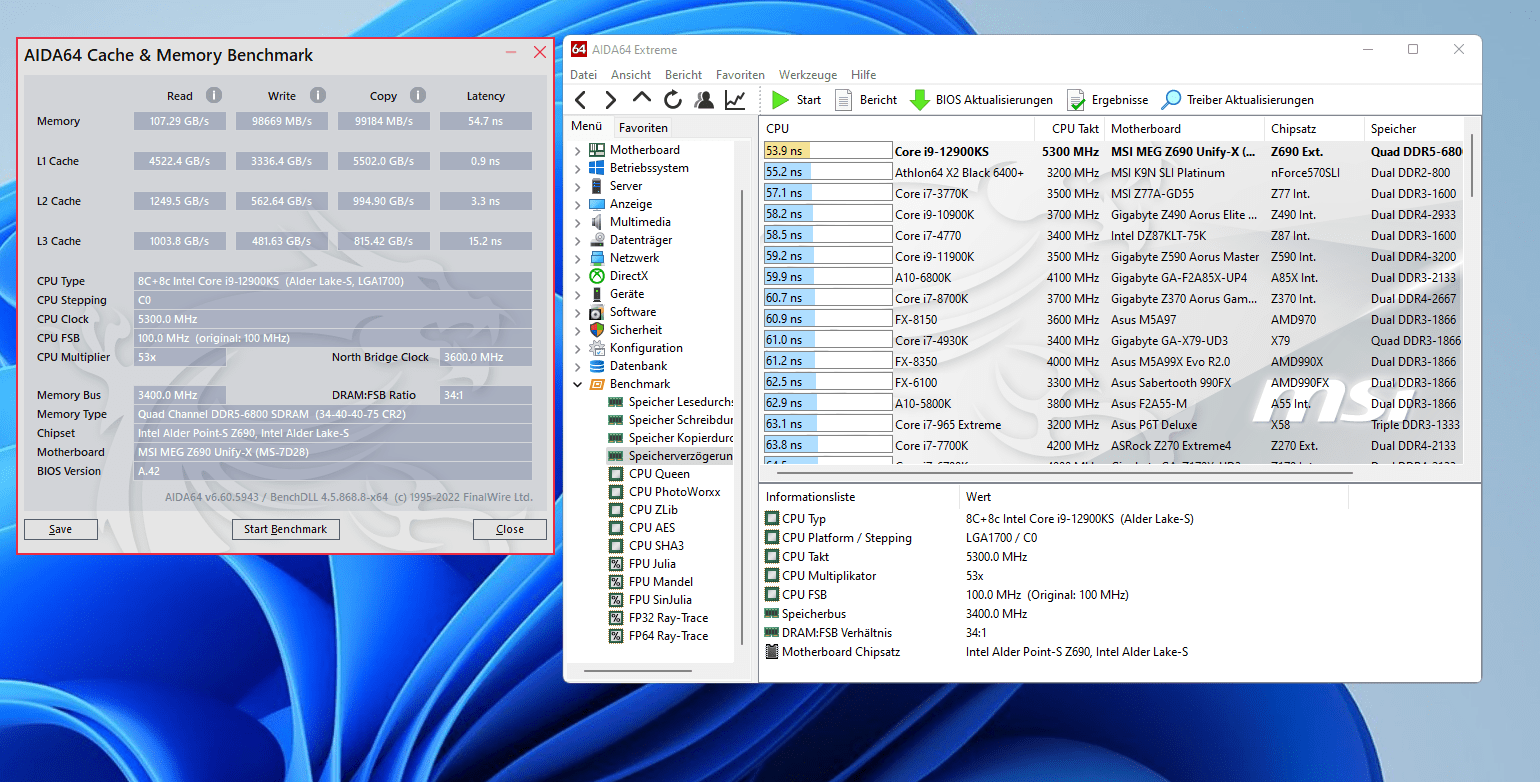
Task: Click the FPU Julia benchmark icon
Action: [617, 564]
